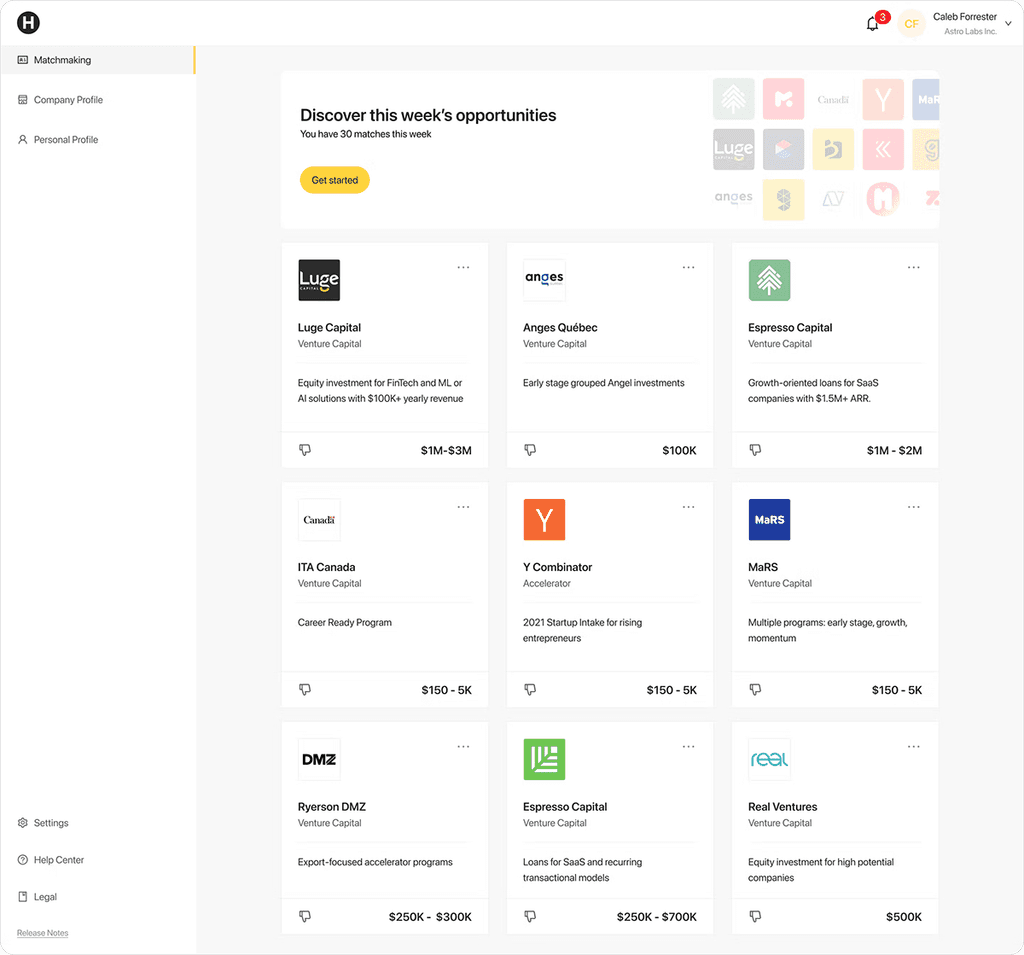Click the Settings gear icon
The image size is (1024, 955).
click(x=23, y=823)
